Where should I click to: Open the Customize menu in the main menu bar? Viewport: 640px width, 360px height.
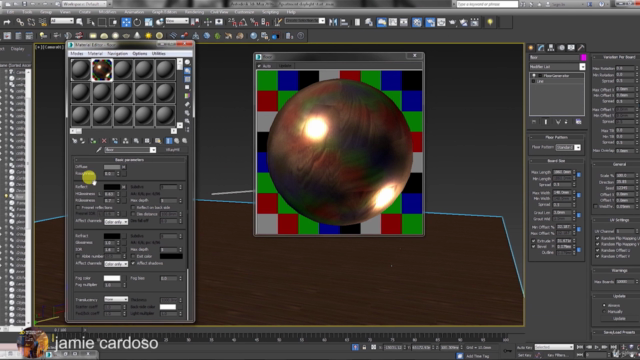[244, 12]
